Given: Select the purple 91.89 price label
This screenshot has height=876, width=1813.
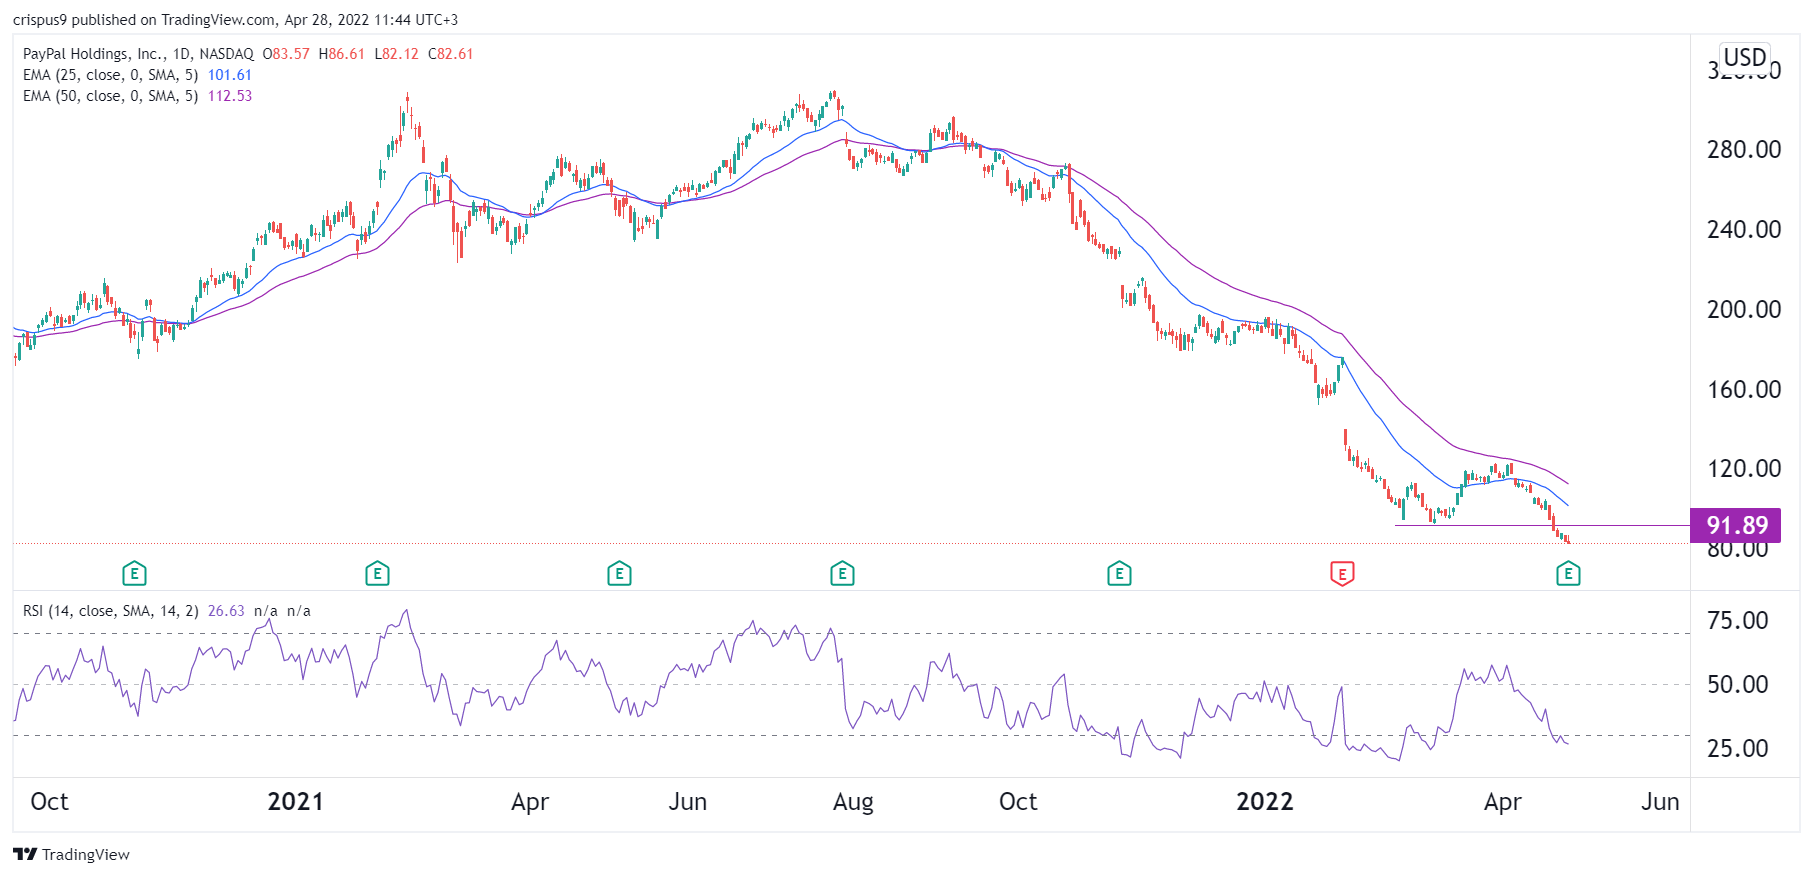Looking at the screenshot, I should (x=1735, y=525).
